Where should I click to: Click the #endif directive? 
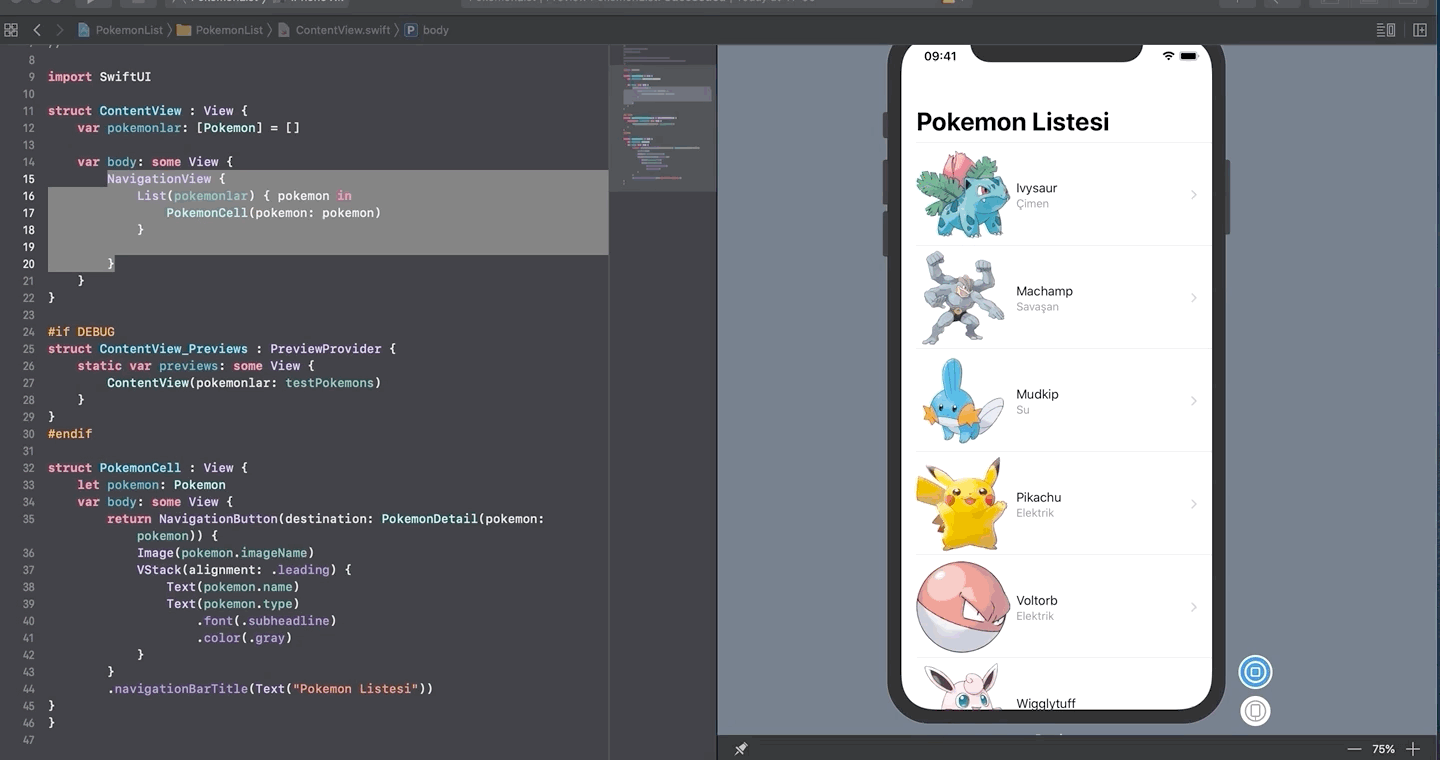(70, 434)
